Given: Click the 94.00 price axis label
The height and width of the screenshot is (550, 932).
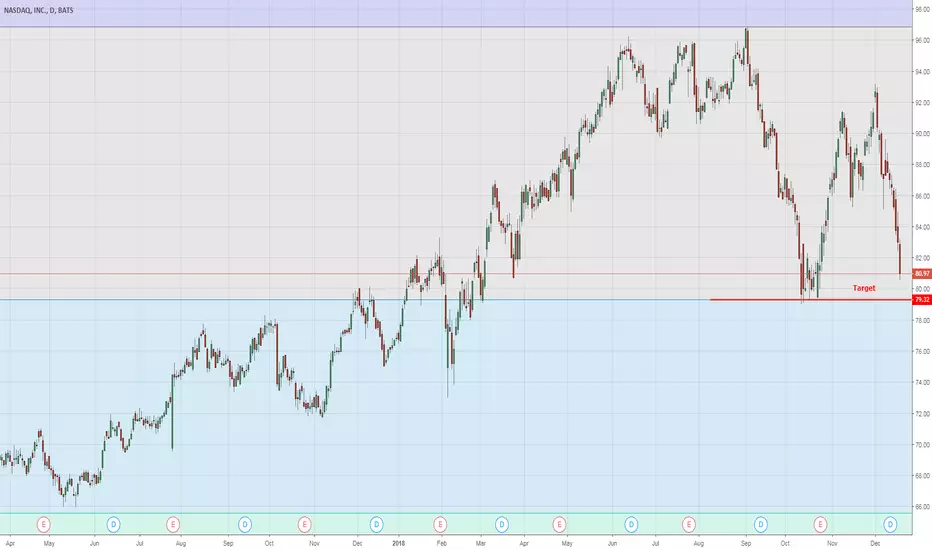Looking at the screenshot, I should (922, 71).
